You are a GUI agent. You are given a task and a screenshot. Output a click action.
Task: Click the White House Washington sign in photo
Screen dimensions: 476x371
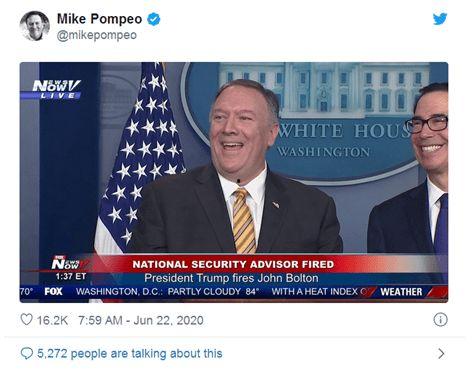pos(340,140)
